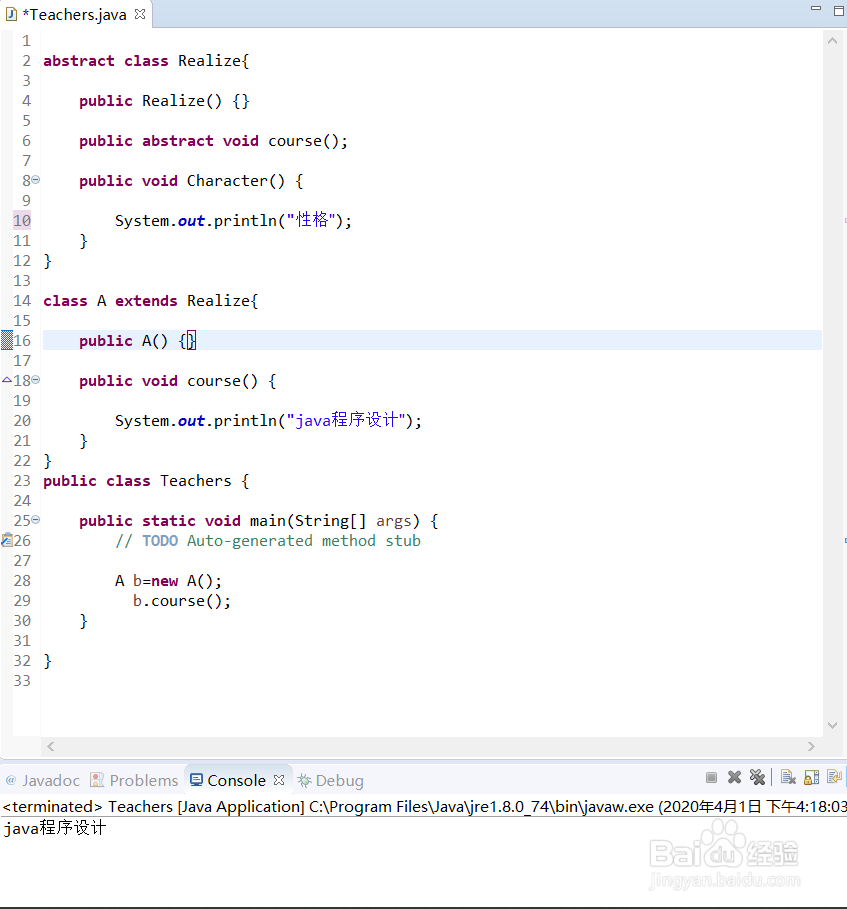Click the horizontal scroll right arrow

[811, 746]
